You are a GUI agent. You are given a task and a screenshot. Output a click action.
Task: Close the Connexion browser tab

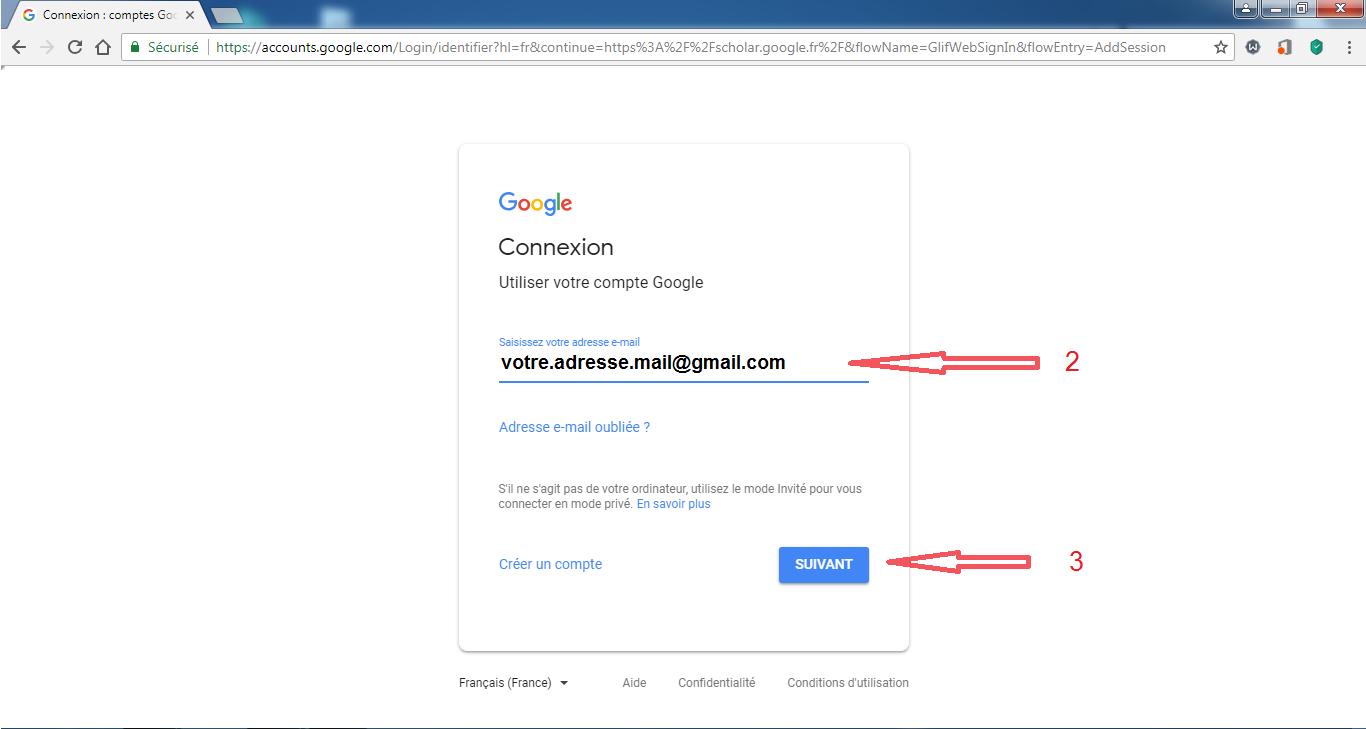click(x=190, y=15)
